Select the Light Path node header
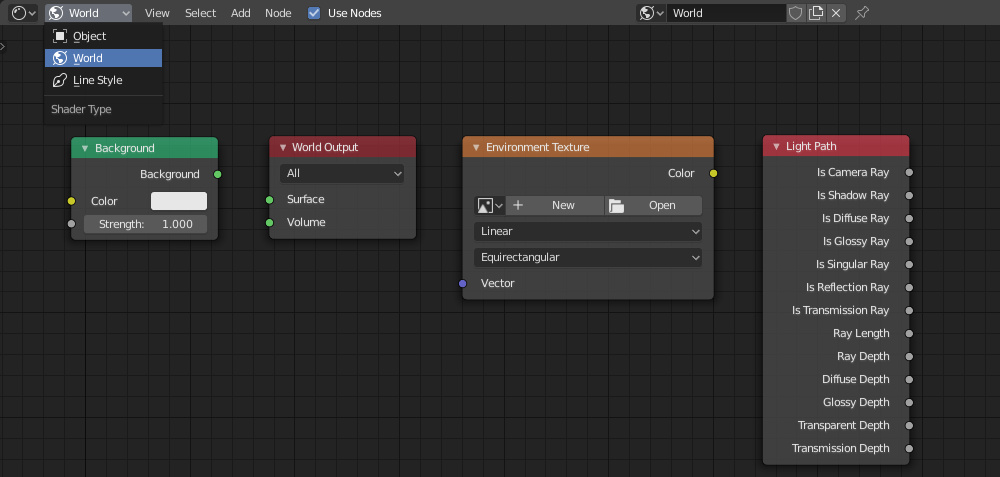 (x=836, y=146)
